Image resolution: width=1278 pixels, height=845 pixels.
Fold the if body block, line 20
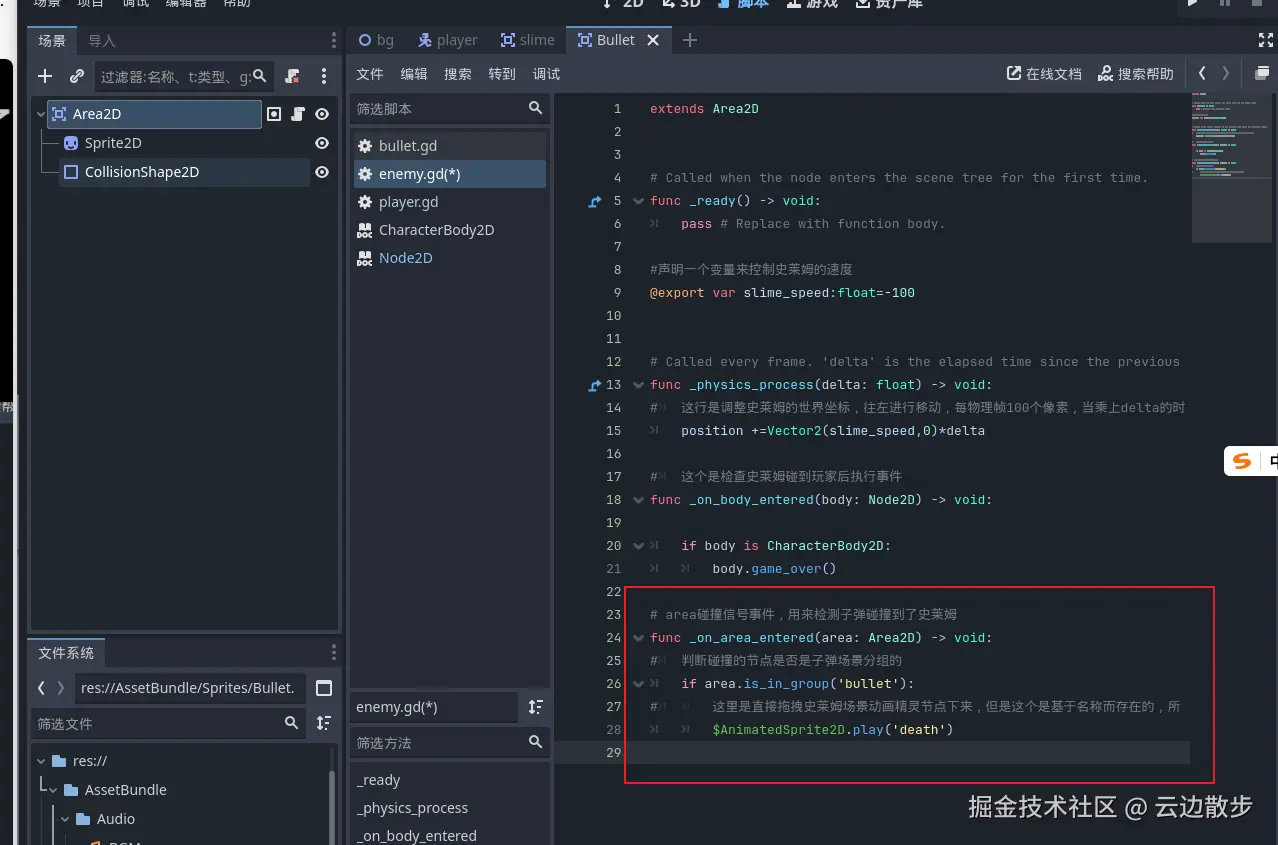point(638,546)
